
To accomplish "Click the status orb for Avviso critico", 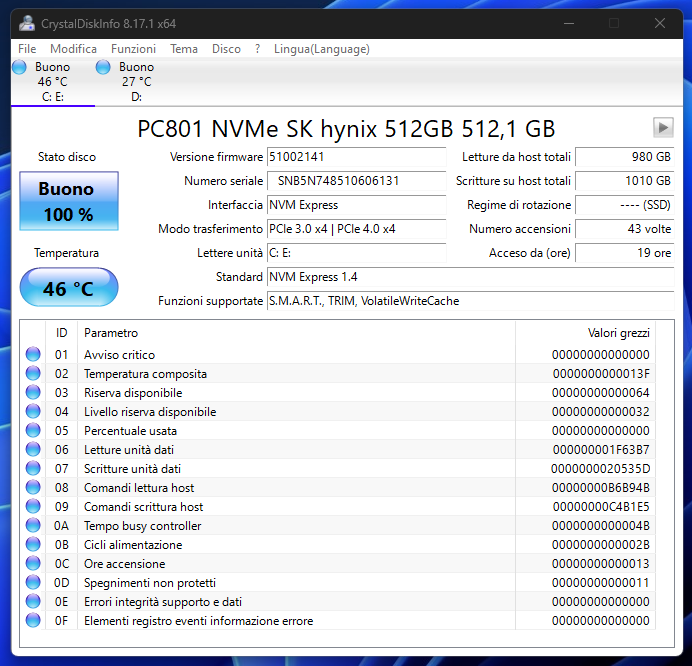I will point(33,354).
